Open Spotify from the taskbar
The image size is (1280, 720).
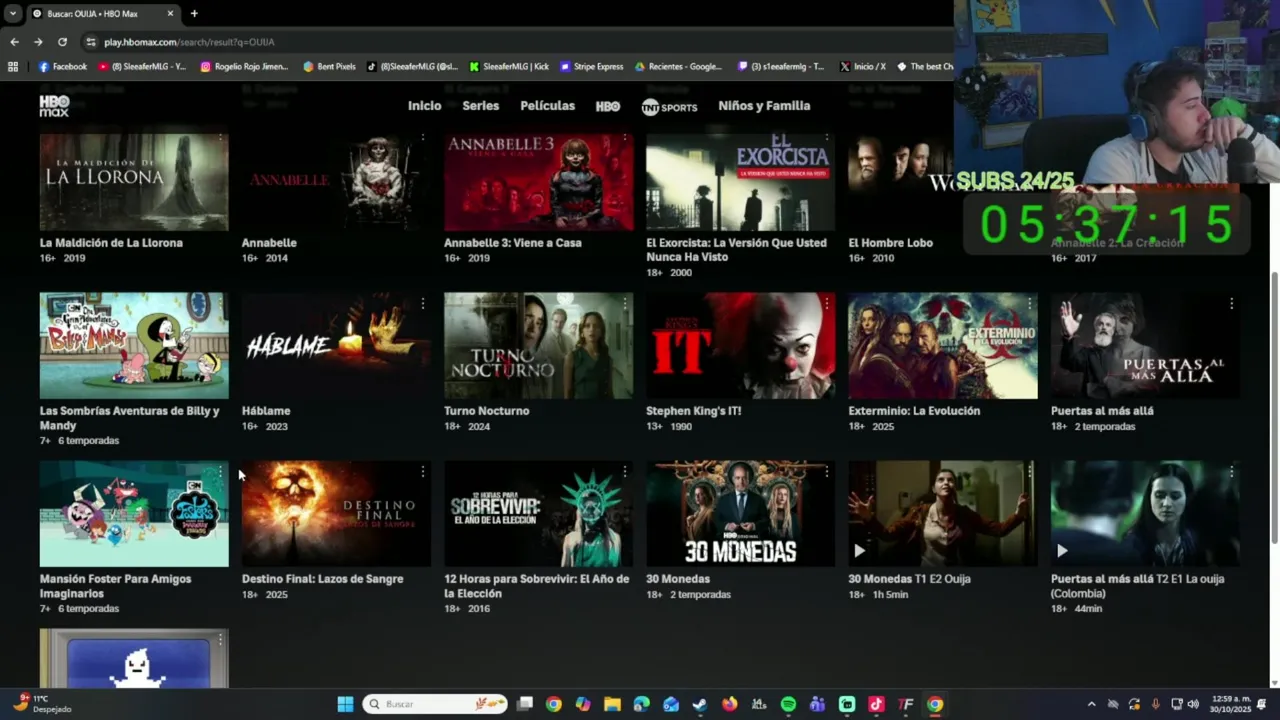pyautogui.click(x=788, y=704)
